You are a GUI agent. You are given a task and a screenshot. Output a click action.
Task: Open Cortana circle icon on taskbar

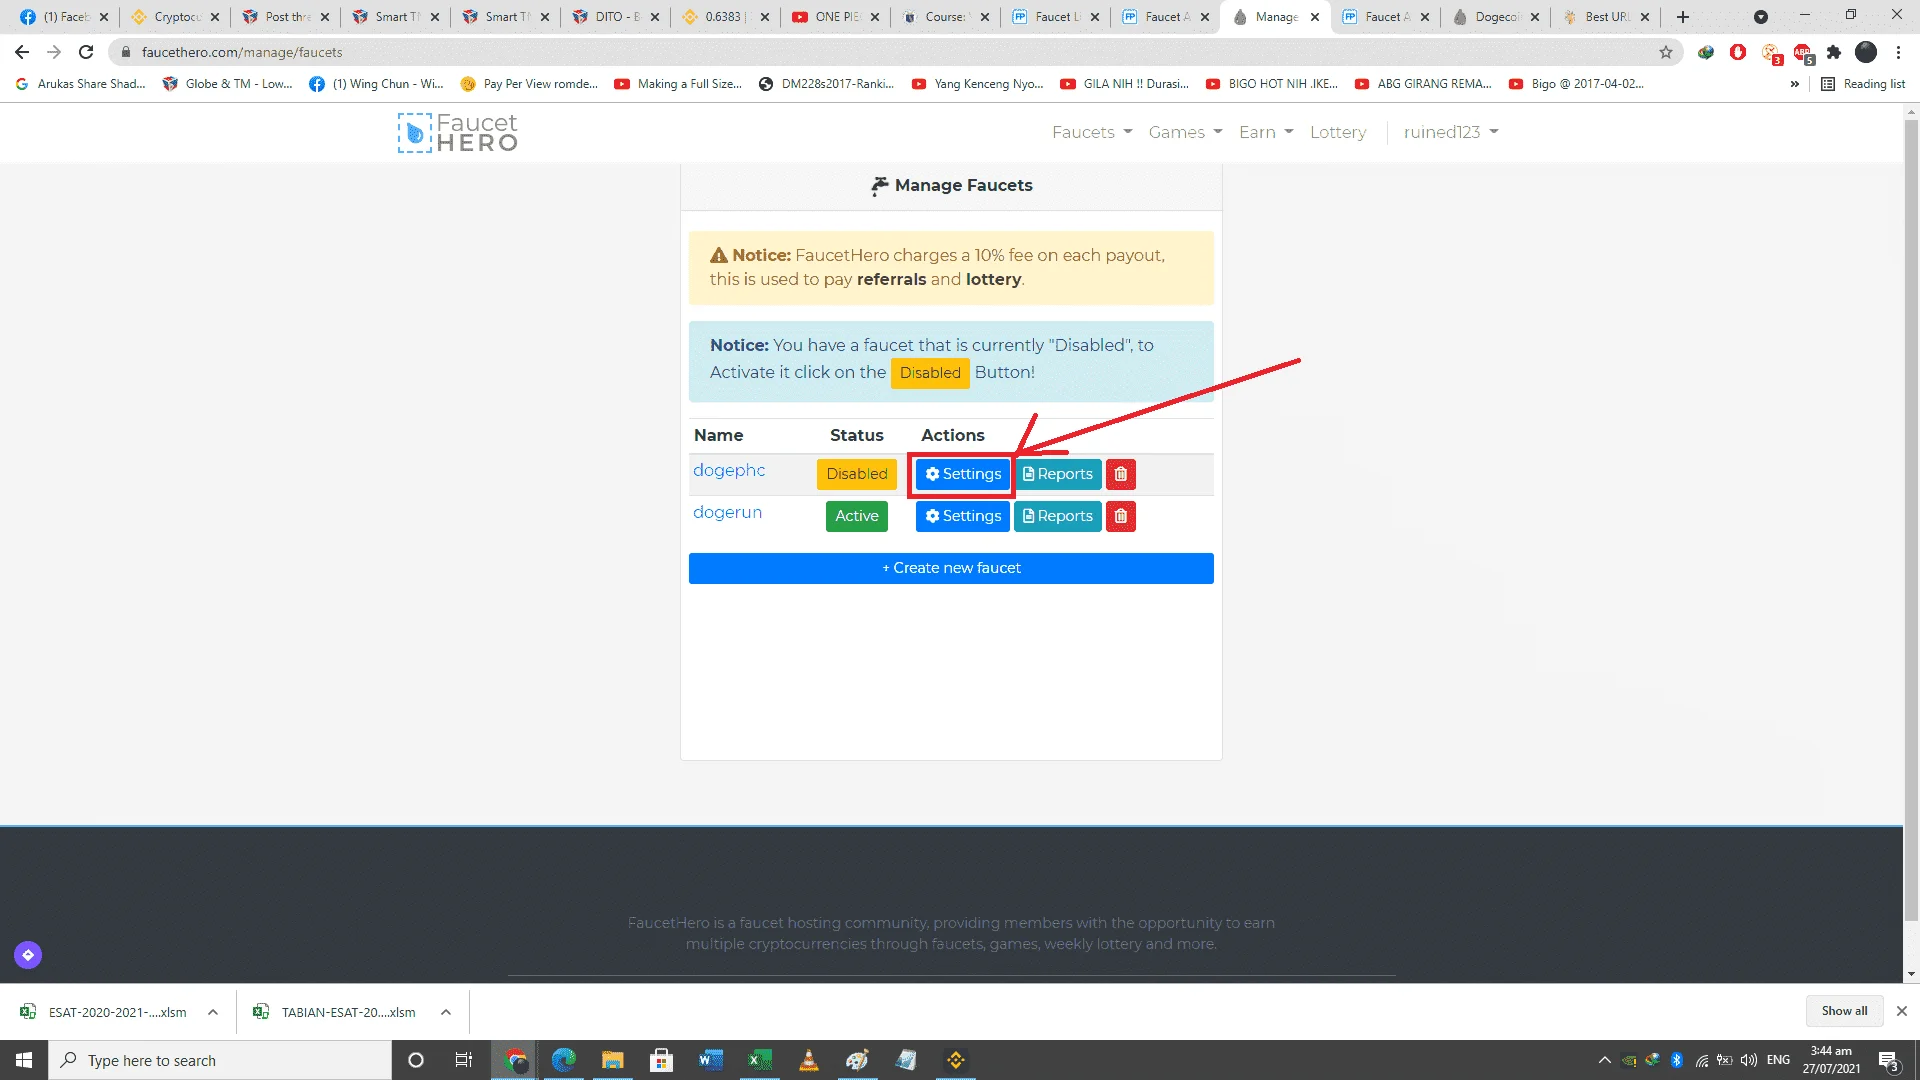(x=416, y=1060)
